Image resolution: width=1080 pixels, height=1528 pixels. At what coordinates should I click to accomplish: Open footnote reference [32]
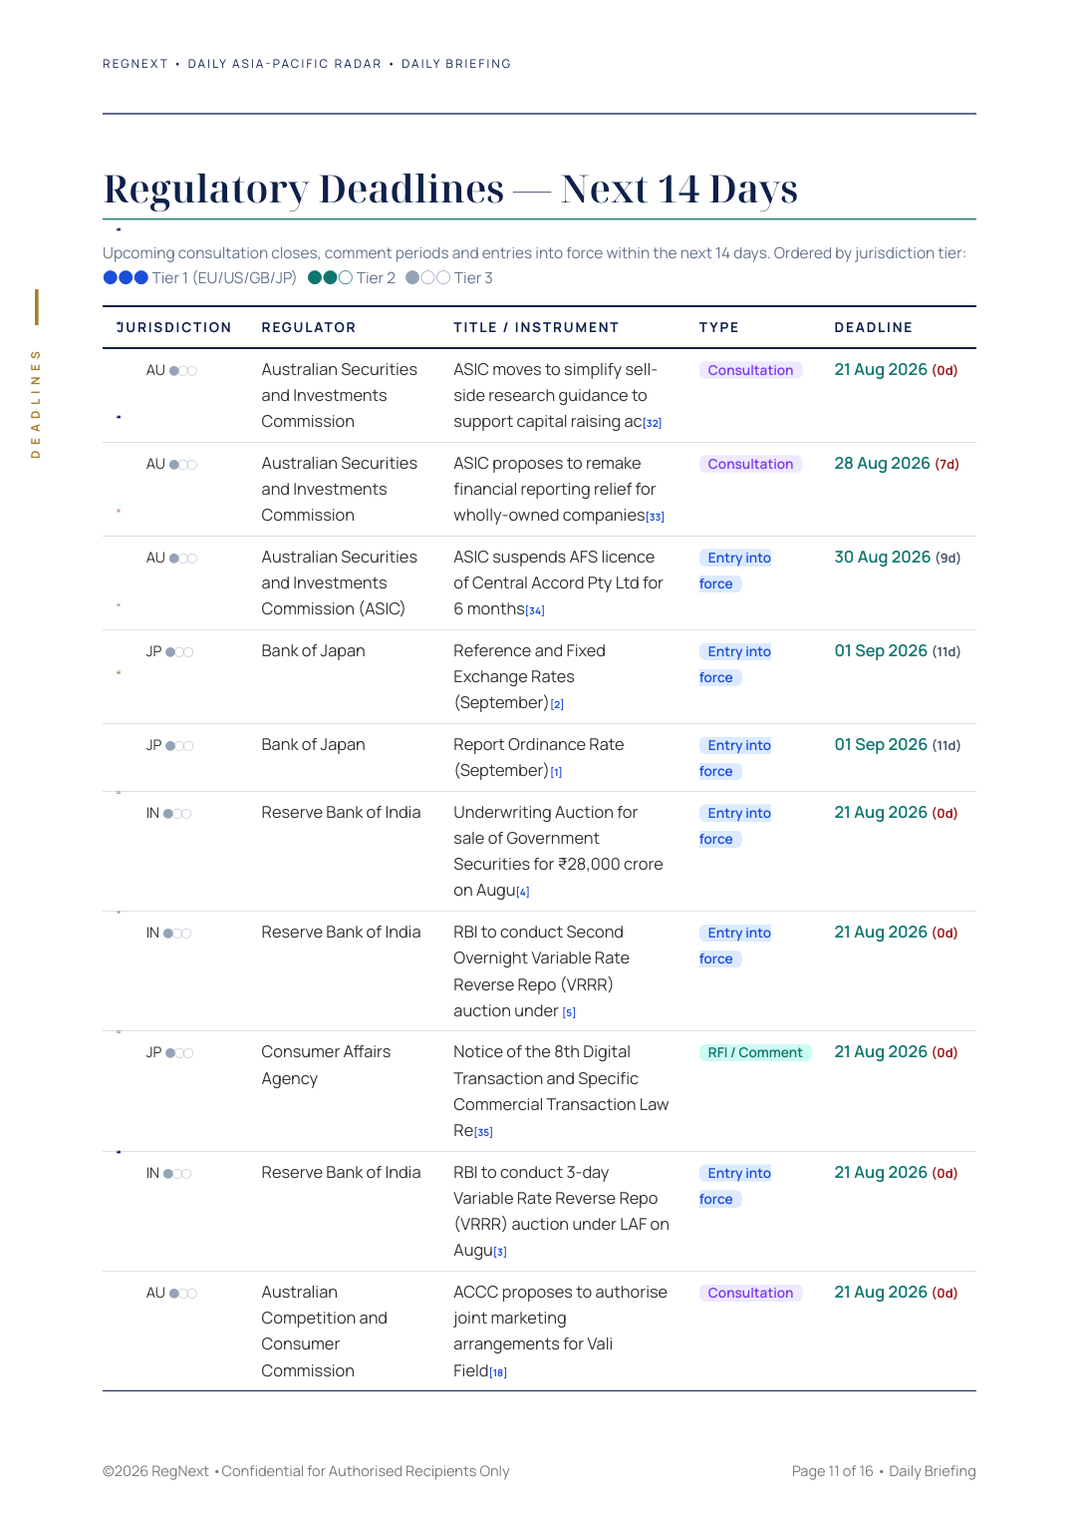tap(652, 424)
